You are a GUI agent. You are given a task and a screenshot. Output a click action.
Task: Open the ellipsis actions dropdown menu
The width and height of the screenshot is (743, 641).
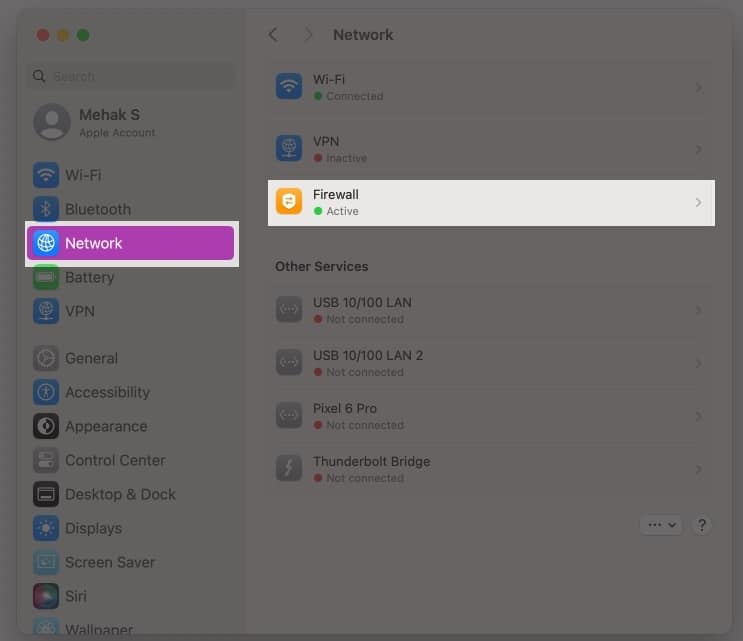661,525
